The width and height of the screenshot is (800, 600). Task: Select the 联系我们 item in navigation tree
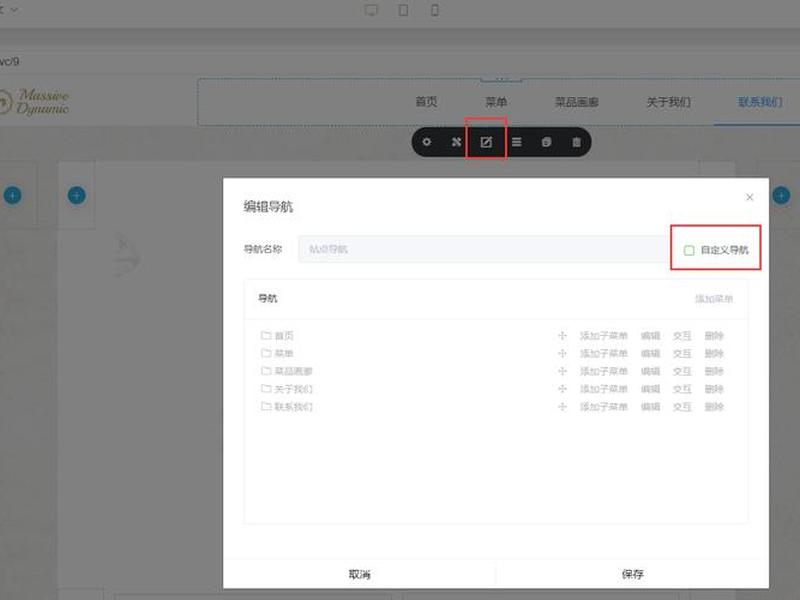point(293,407)
